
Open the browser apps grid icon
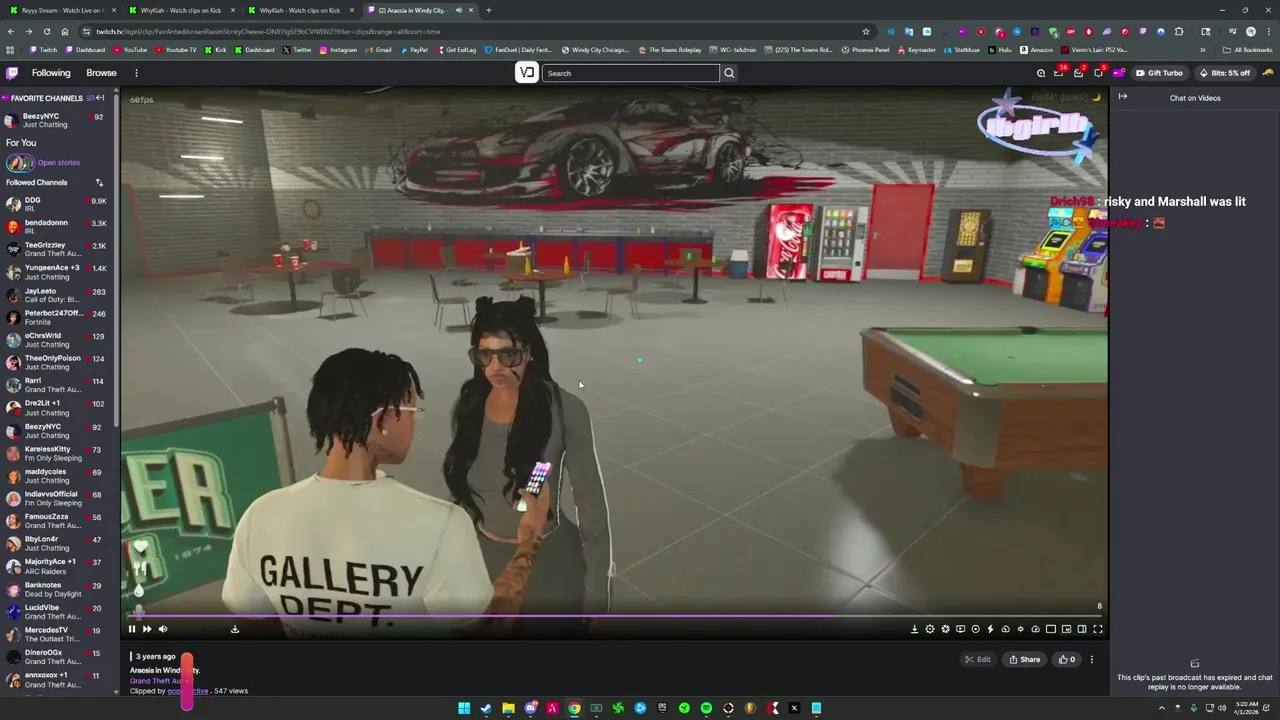point(10,50)
